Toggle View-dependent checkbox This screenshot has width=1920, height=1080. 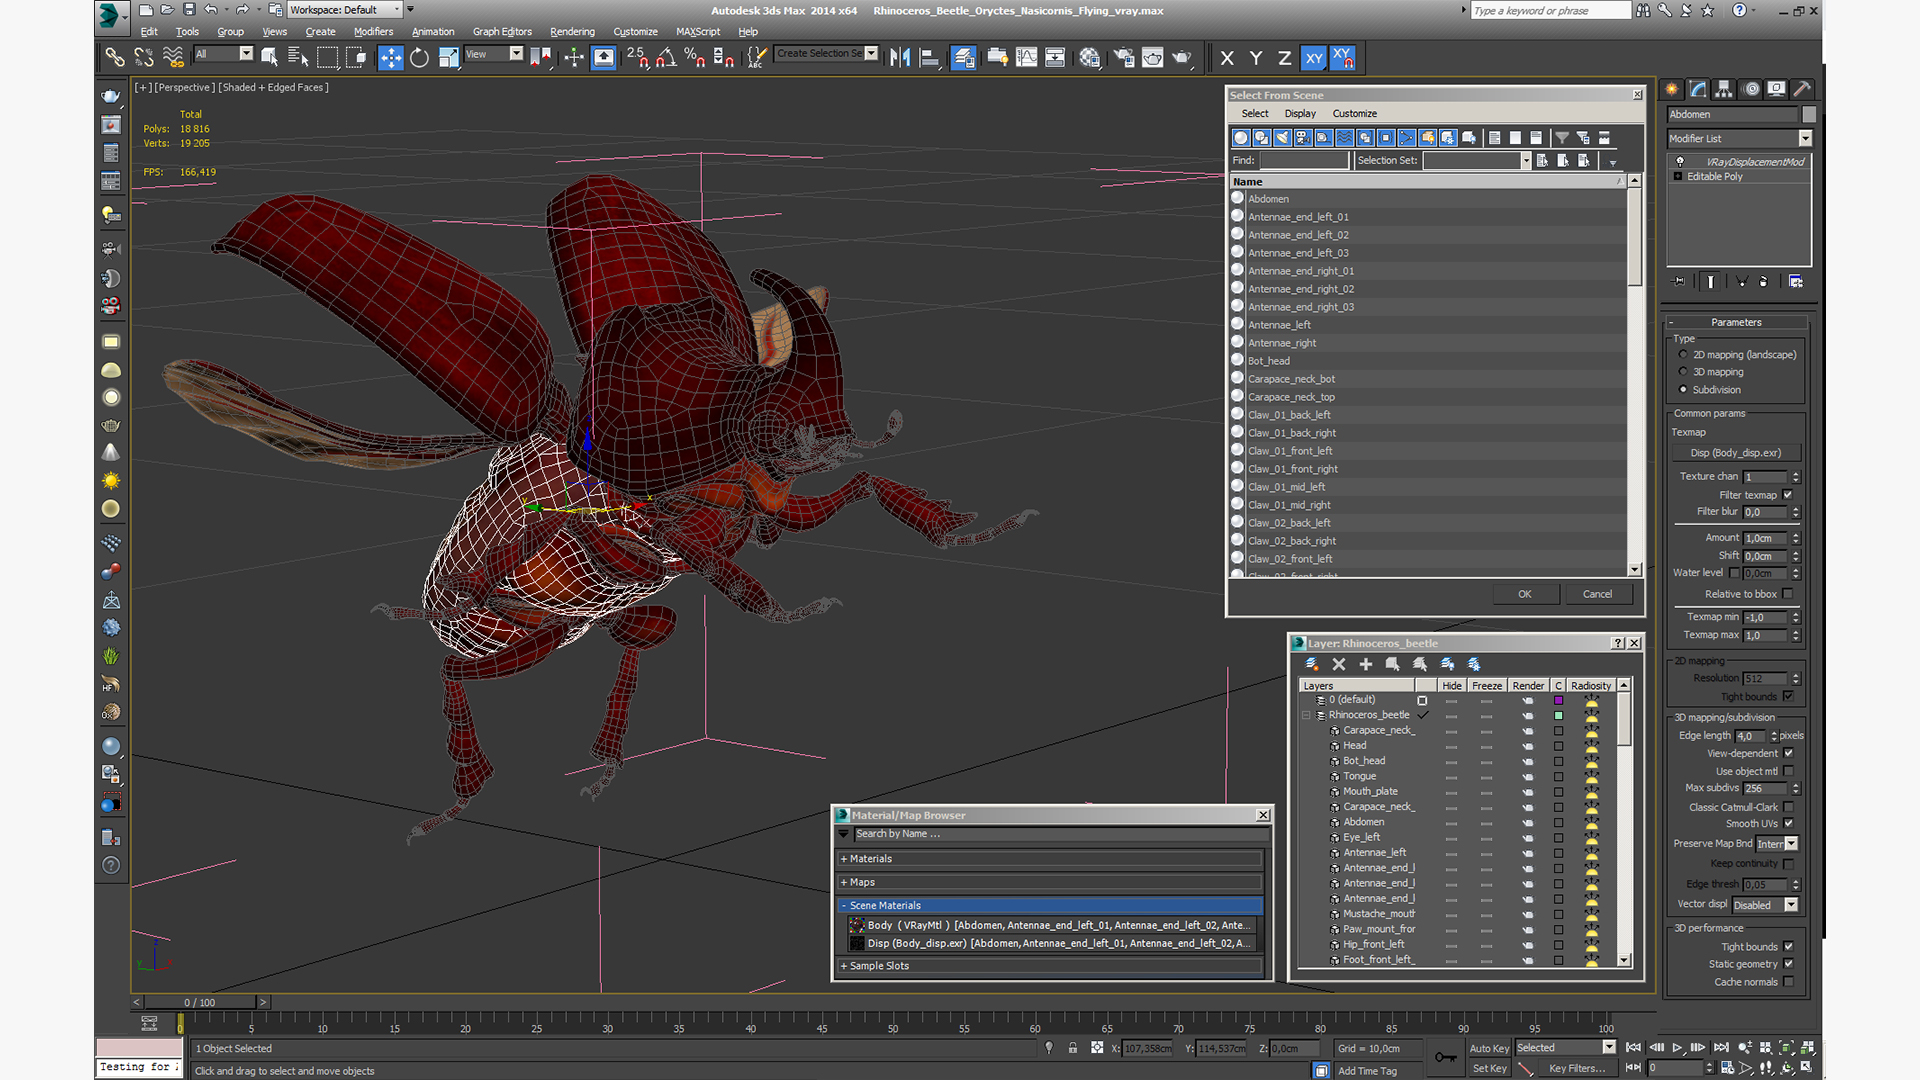(x=1788, y=754)
